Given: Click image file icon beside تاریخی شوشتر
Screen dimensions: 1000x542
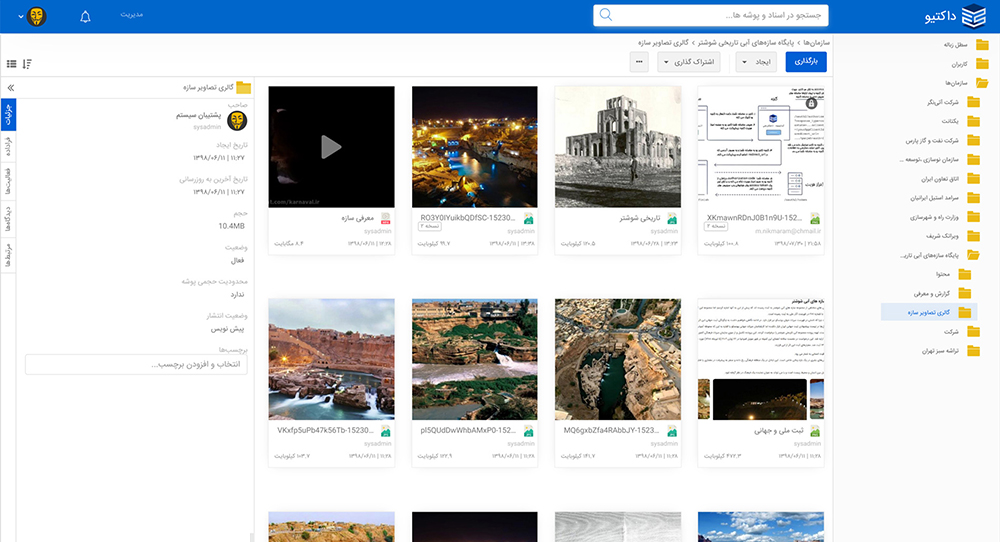Looking at the screenshot, I should (672, 219).
